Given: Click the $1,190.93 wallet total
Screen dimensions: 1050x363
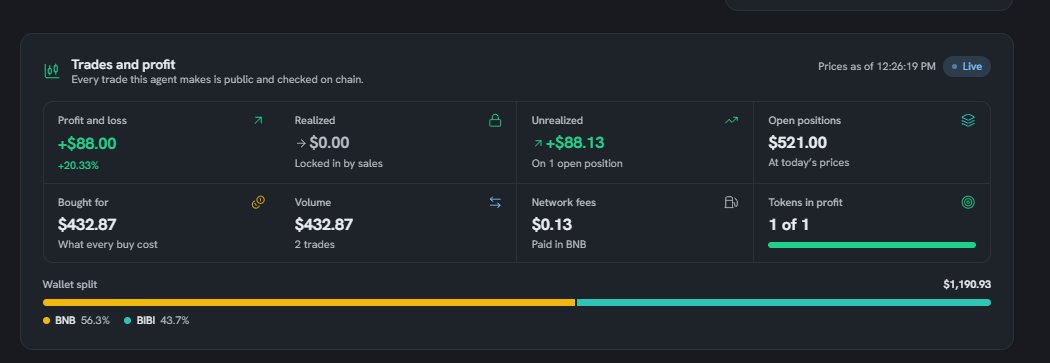Looking at the screenshot, I should point(967,285).
